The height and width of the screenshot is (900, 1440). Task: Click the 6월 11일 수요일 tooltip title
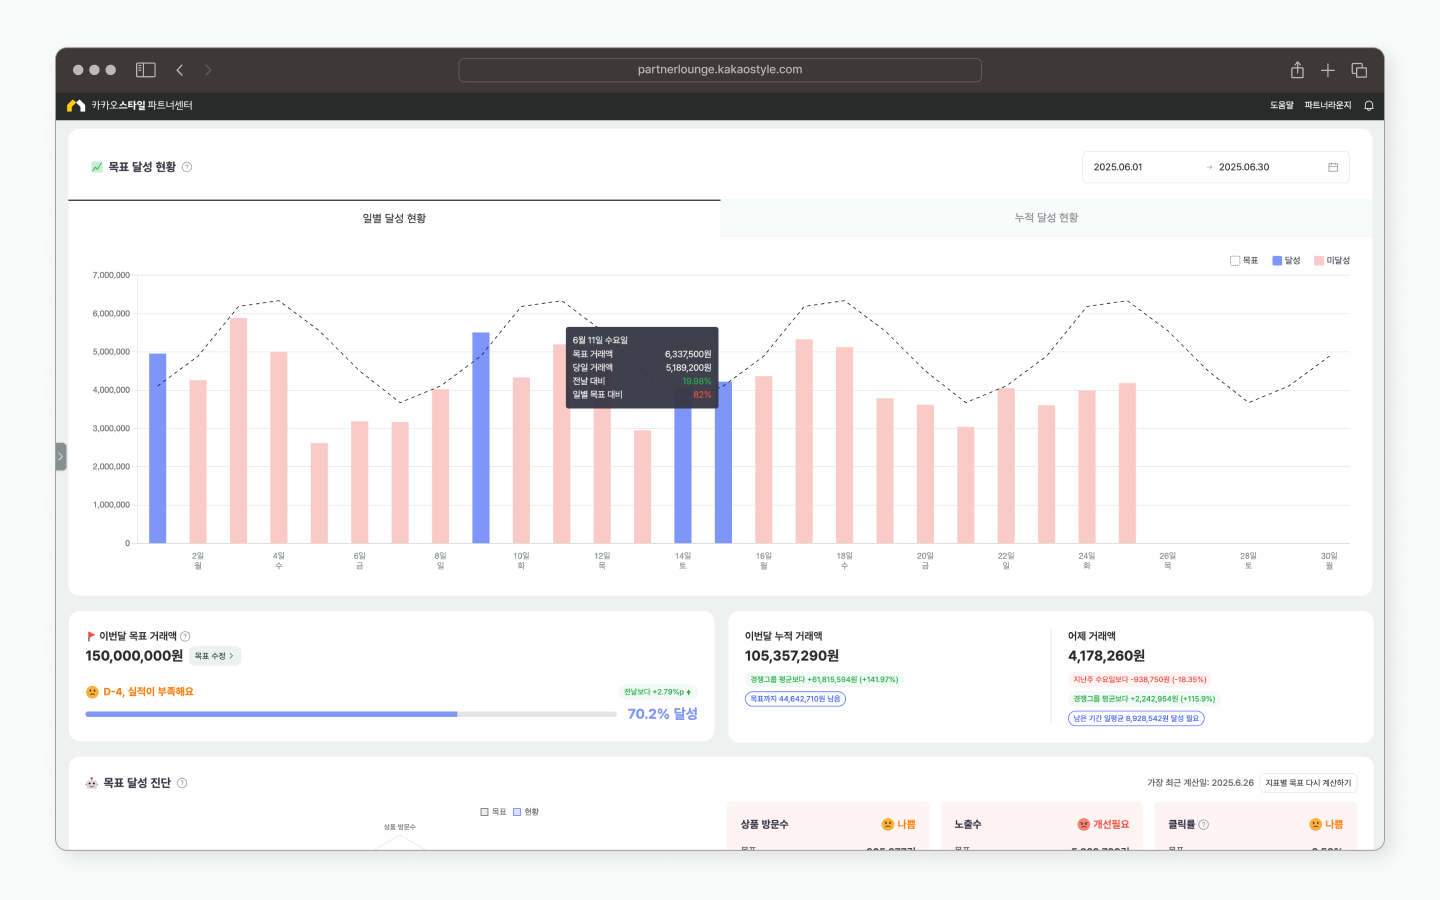click(600, 340)
